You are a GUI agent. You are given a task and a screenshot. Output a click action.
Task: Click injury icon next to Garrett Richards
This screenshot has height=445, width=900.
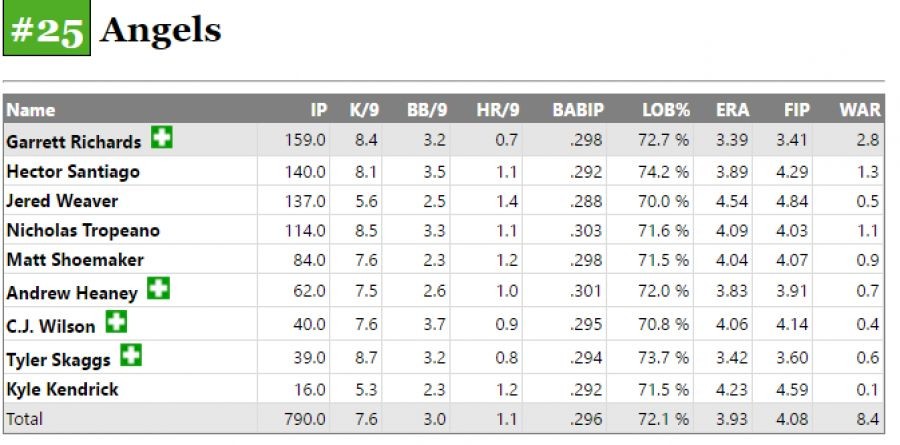pos(161,139)
